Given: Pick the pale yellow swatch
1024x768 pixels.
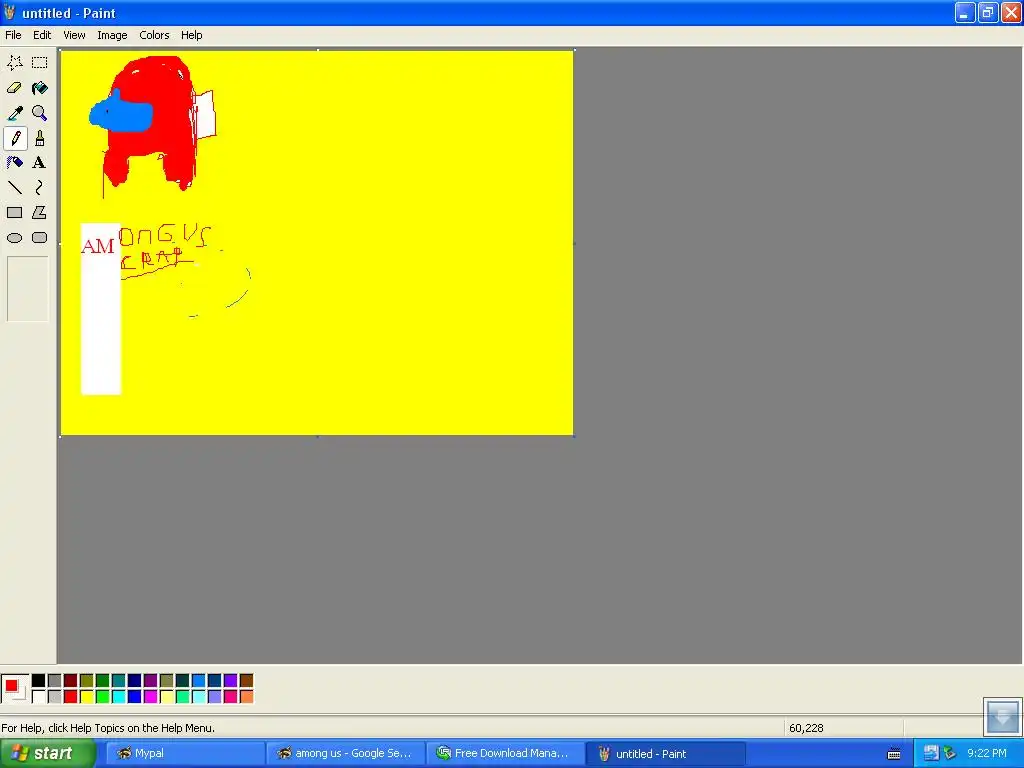Looking at the screenshot, I should (x=167, y=697).
